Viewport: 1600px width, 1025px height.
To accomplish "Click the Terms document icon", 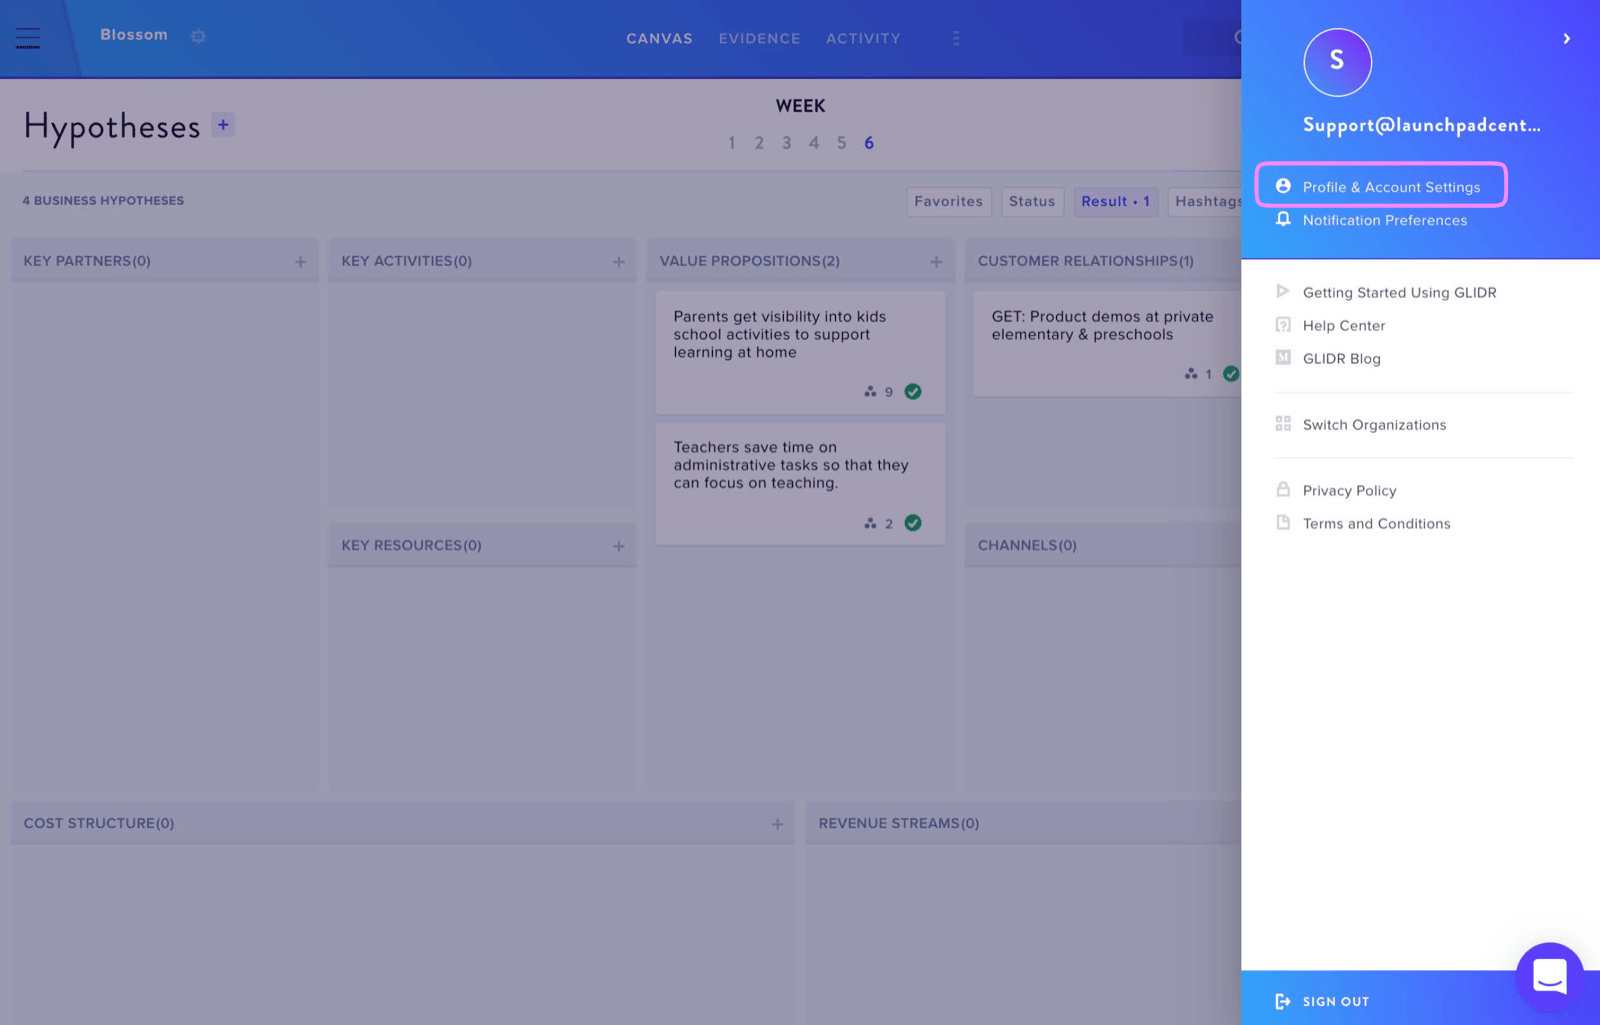I will tap(1283, 522).
